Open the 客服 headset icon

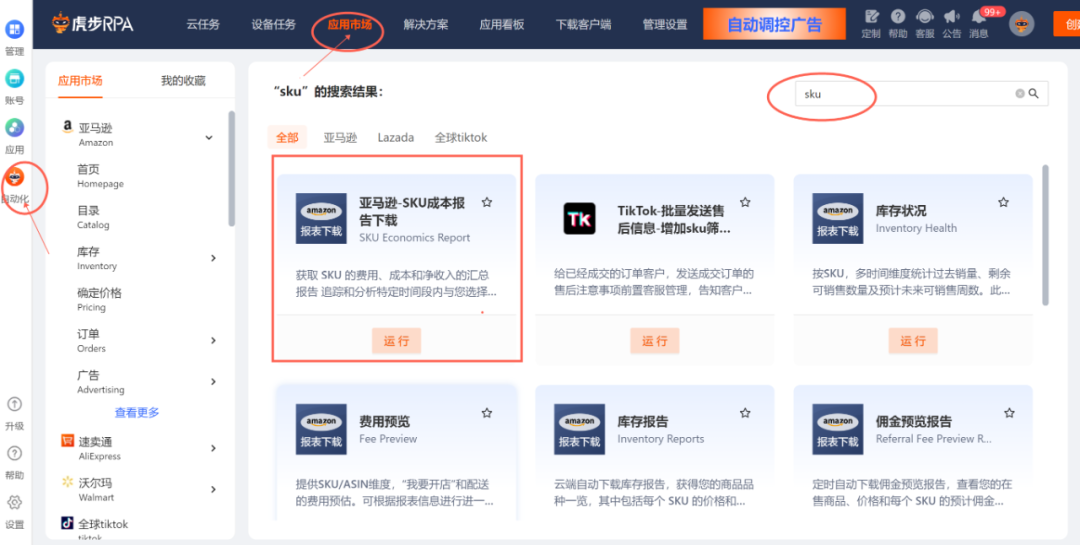(925, 17)
